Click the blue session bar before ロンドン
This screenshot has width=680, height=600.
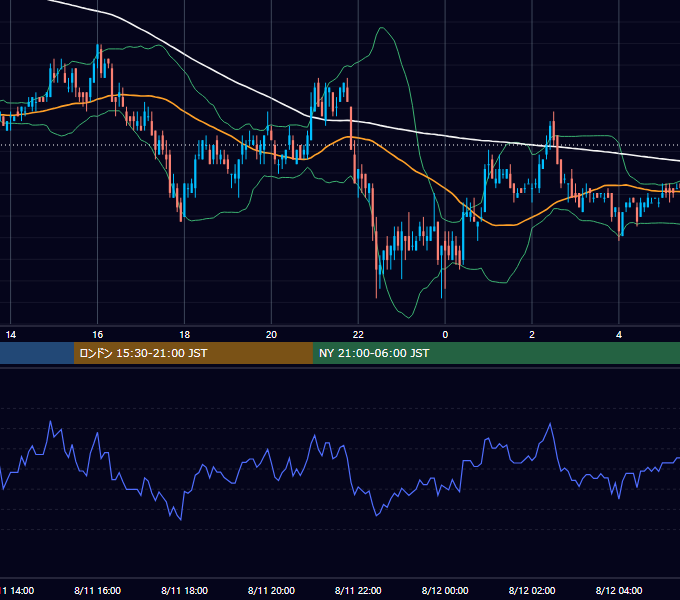(37, 353)
